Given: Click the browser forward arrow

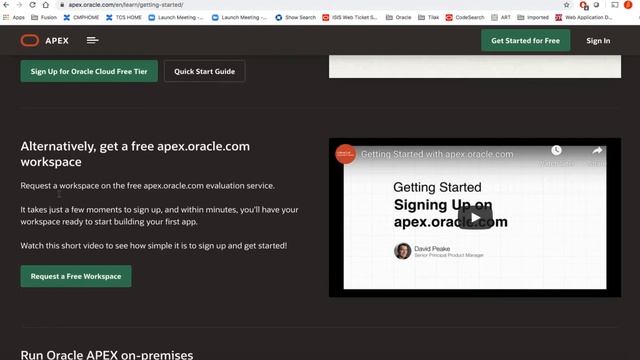Looking at the screenshot, I should click(19, 5).
